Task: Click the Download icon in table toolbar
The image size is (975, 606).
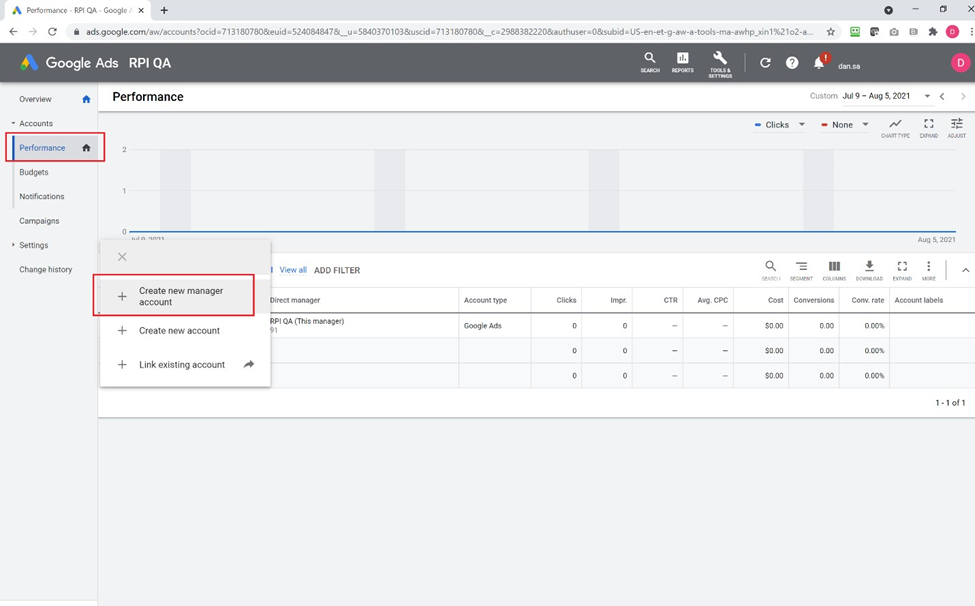Action: (869, 270)
